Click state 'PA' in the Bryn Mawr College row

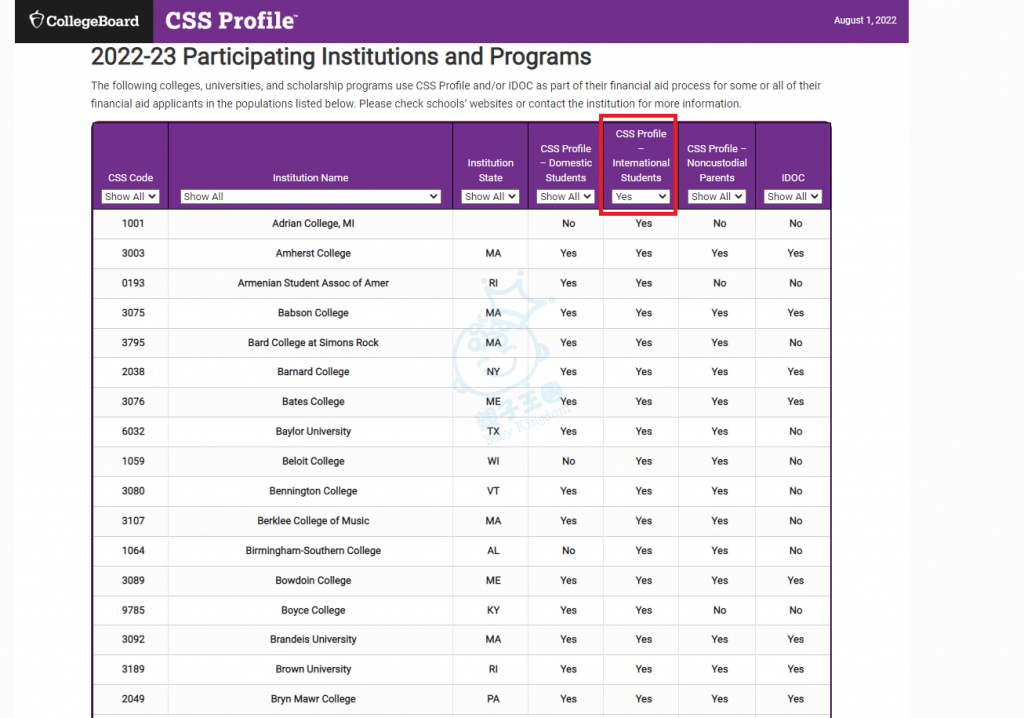[493, 699]
